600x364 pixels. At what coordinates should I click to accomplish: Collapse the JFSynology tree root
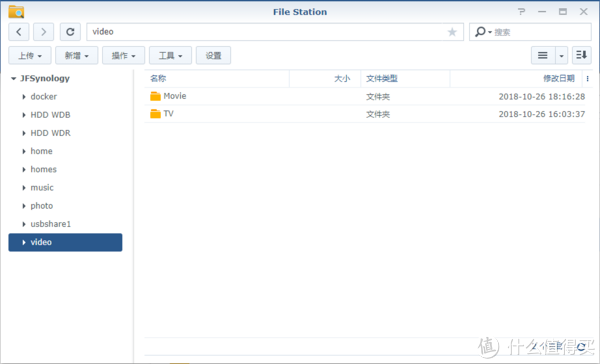(x=13, y=78)
